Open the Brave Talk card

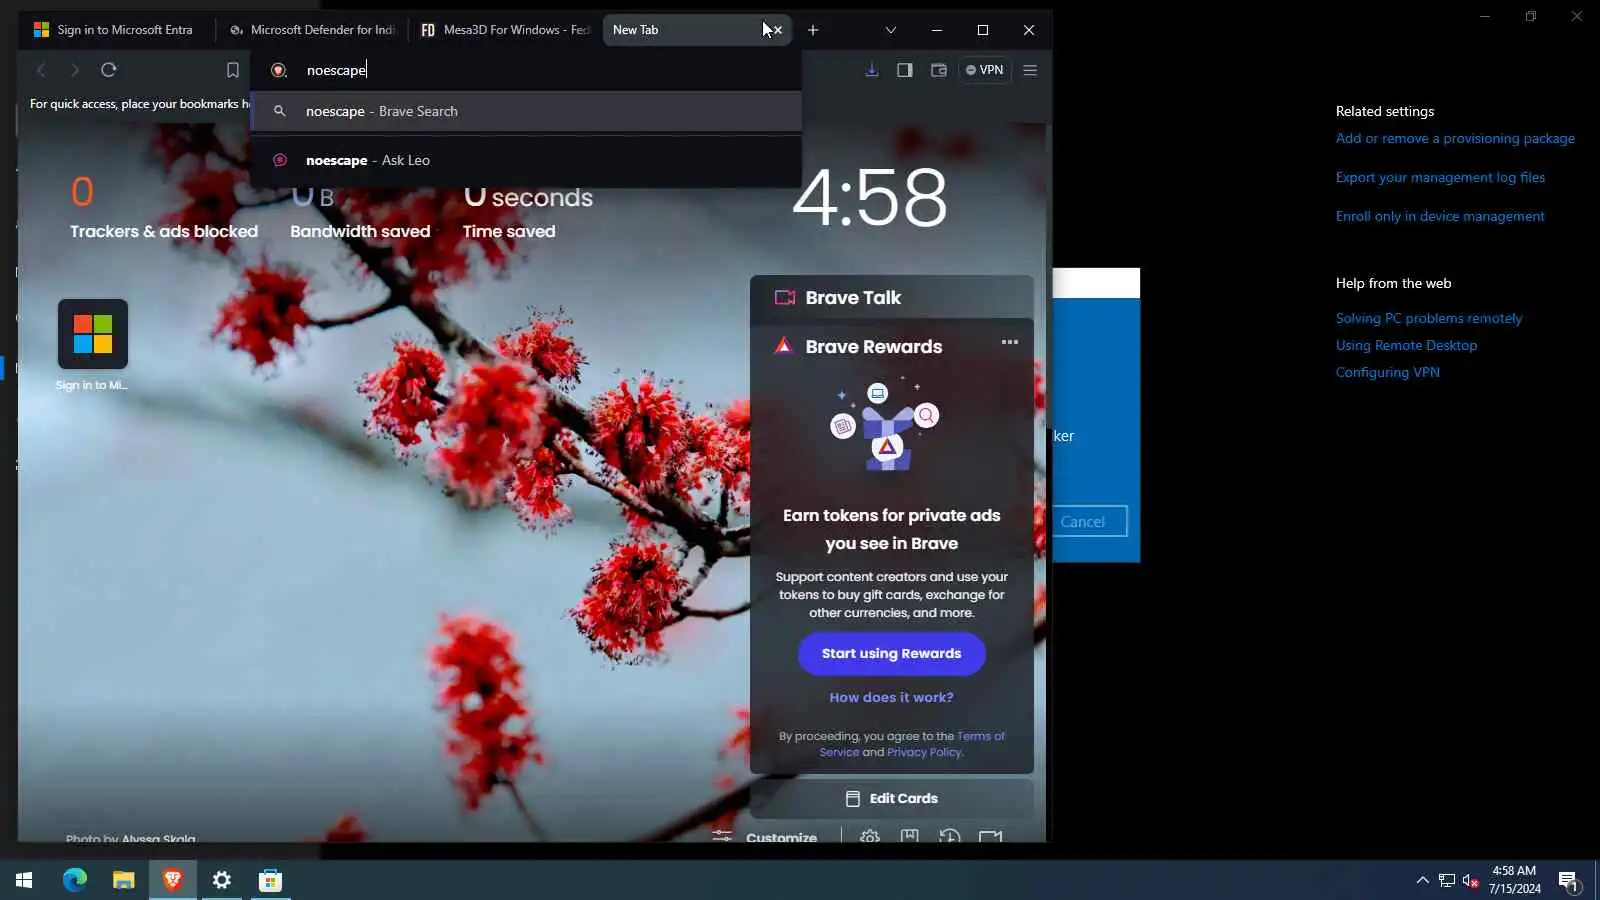[x=892, y=297]
